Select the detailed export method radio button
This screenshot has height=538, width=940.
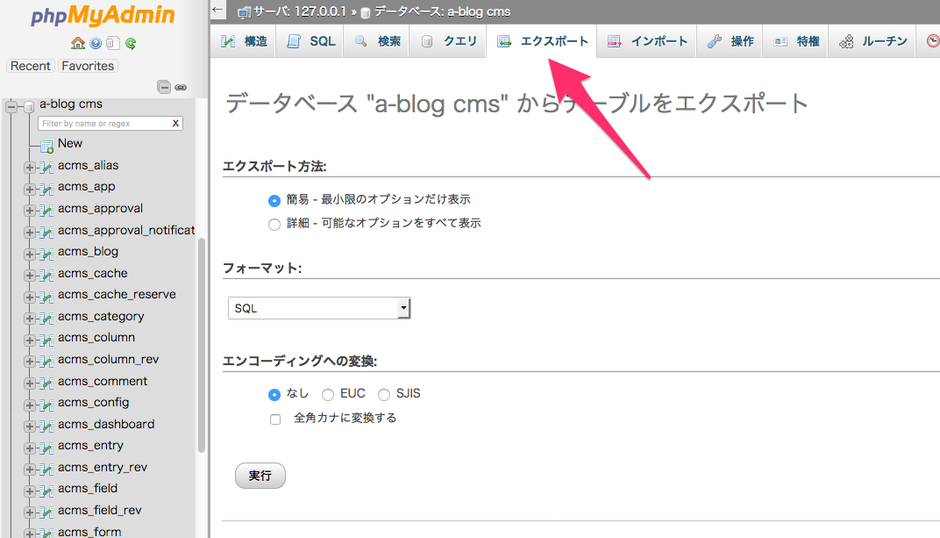click(274, 224)
